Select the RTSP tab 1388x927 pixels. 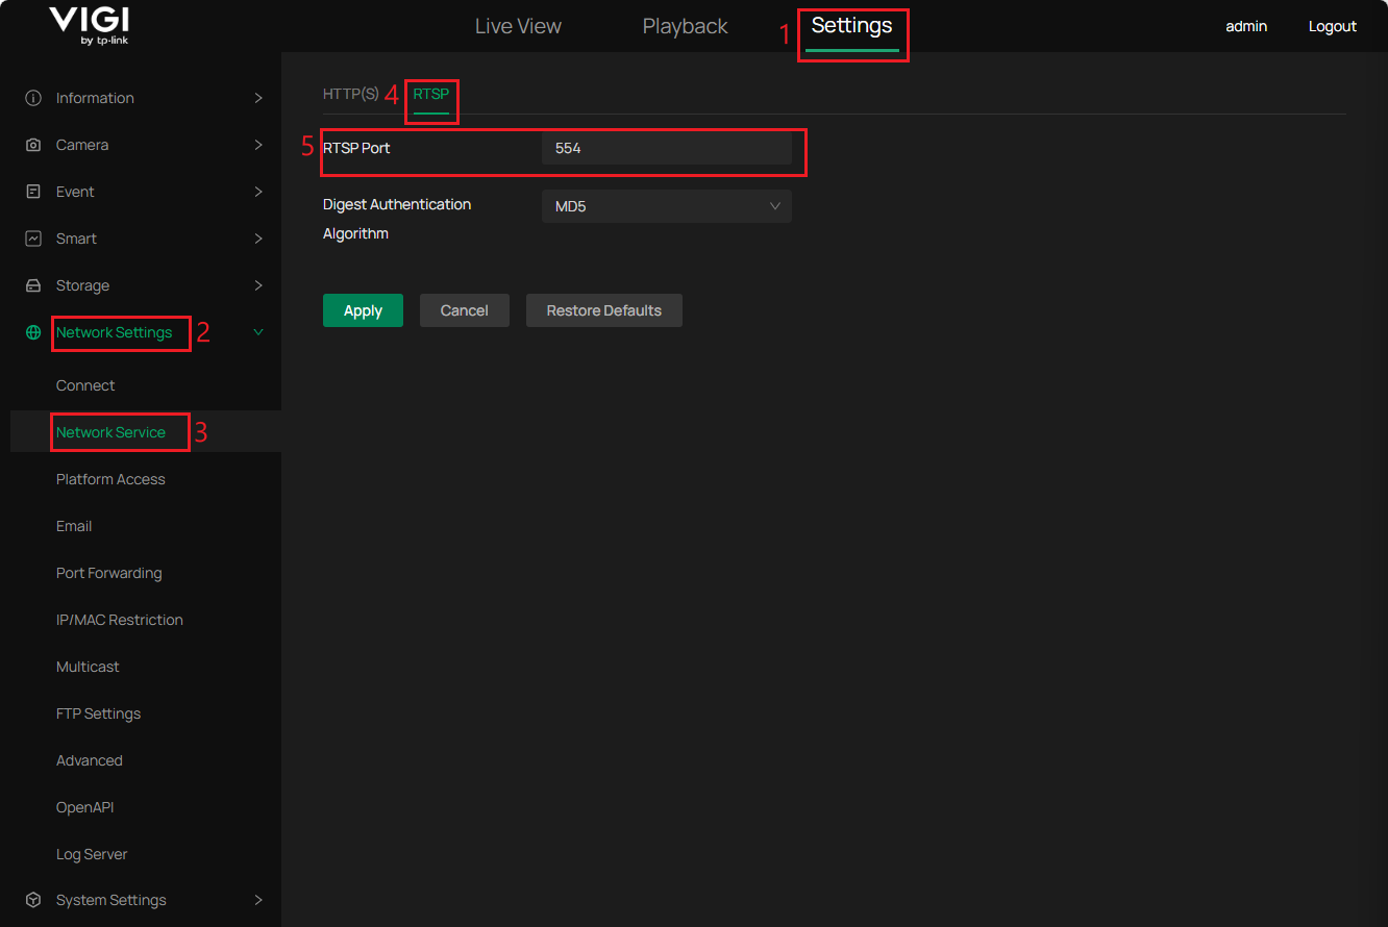(431, 94)
